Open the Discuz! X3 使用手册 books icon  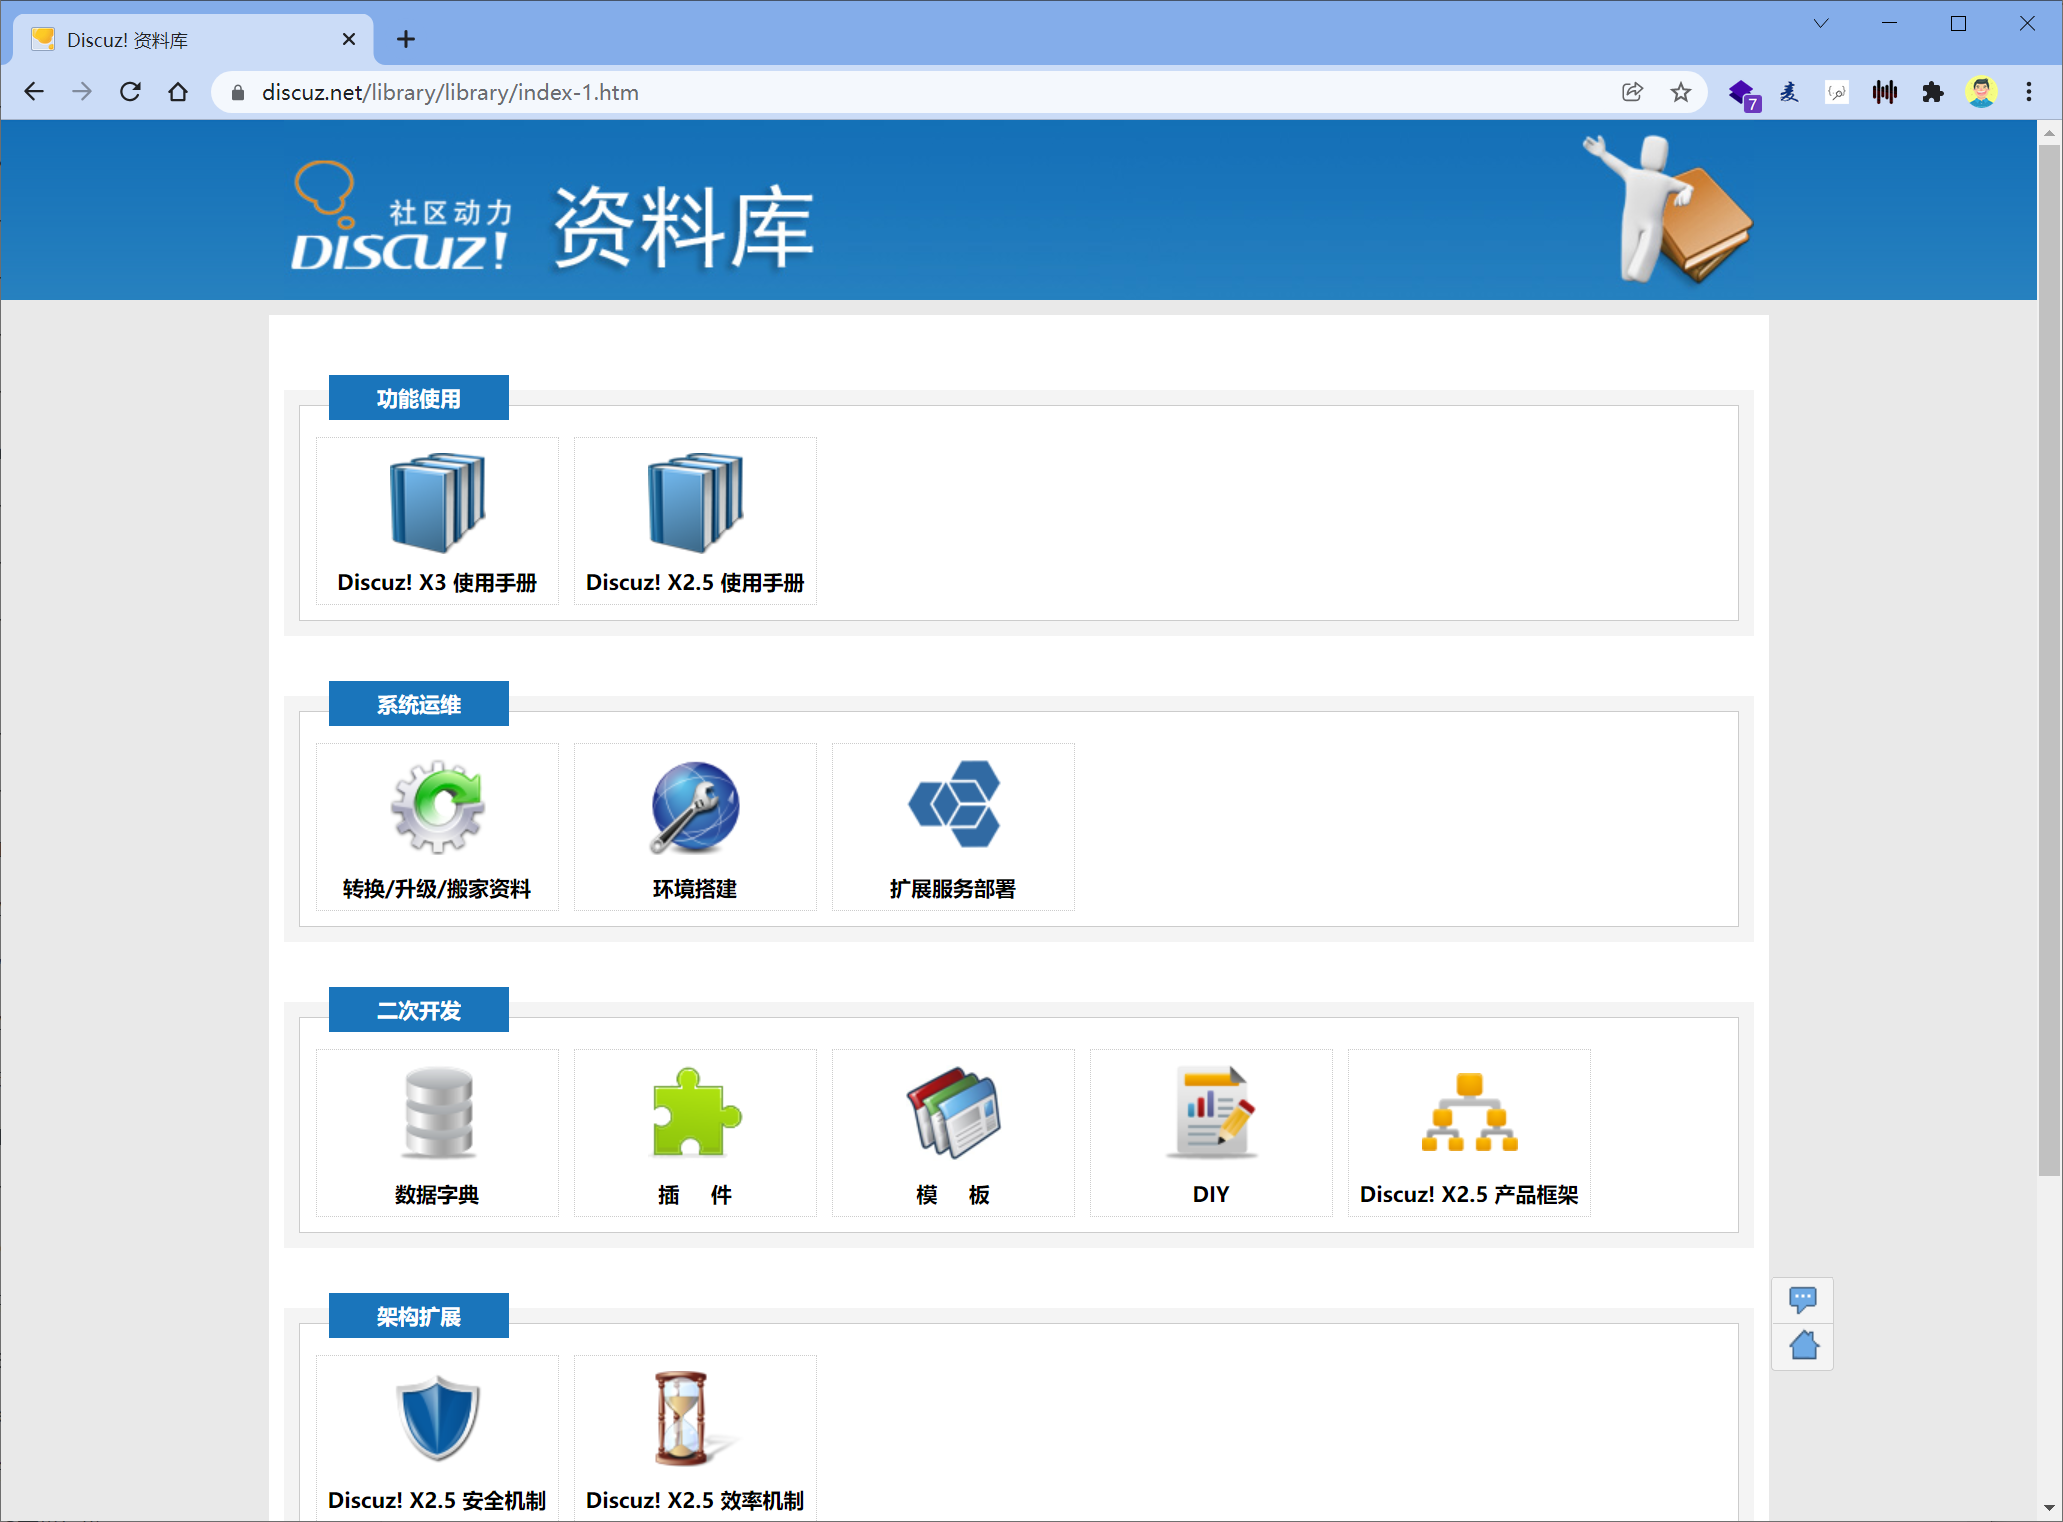(x=437, y=503)
